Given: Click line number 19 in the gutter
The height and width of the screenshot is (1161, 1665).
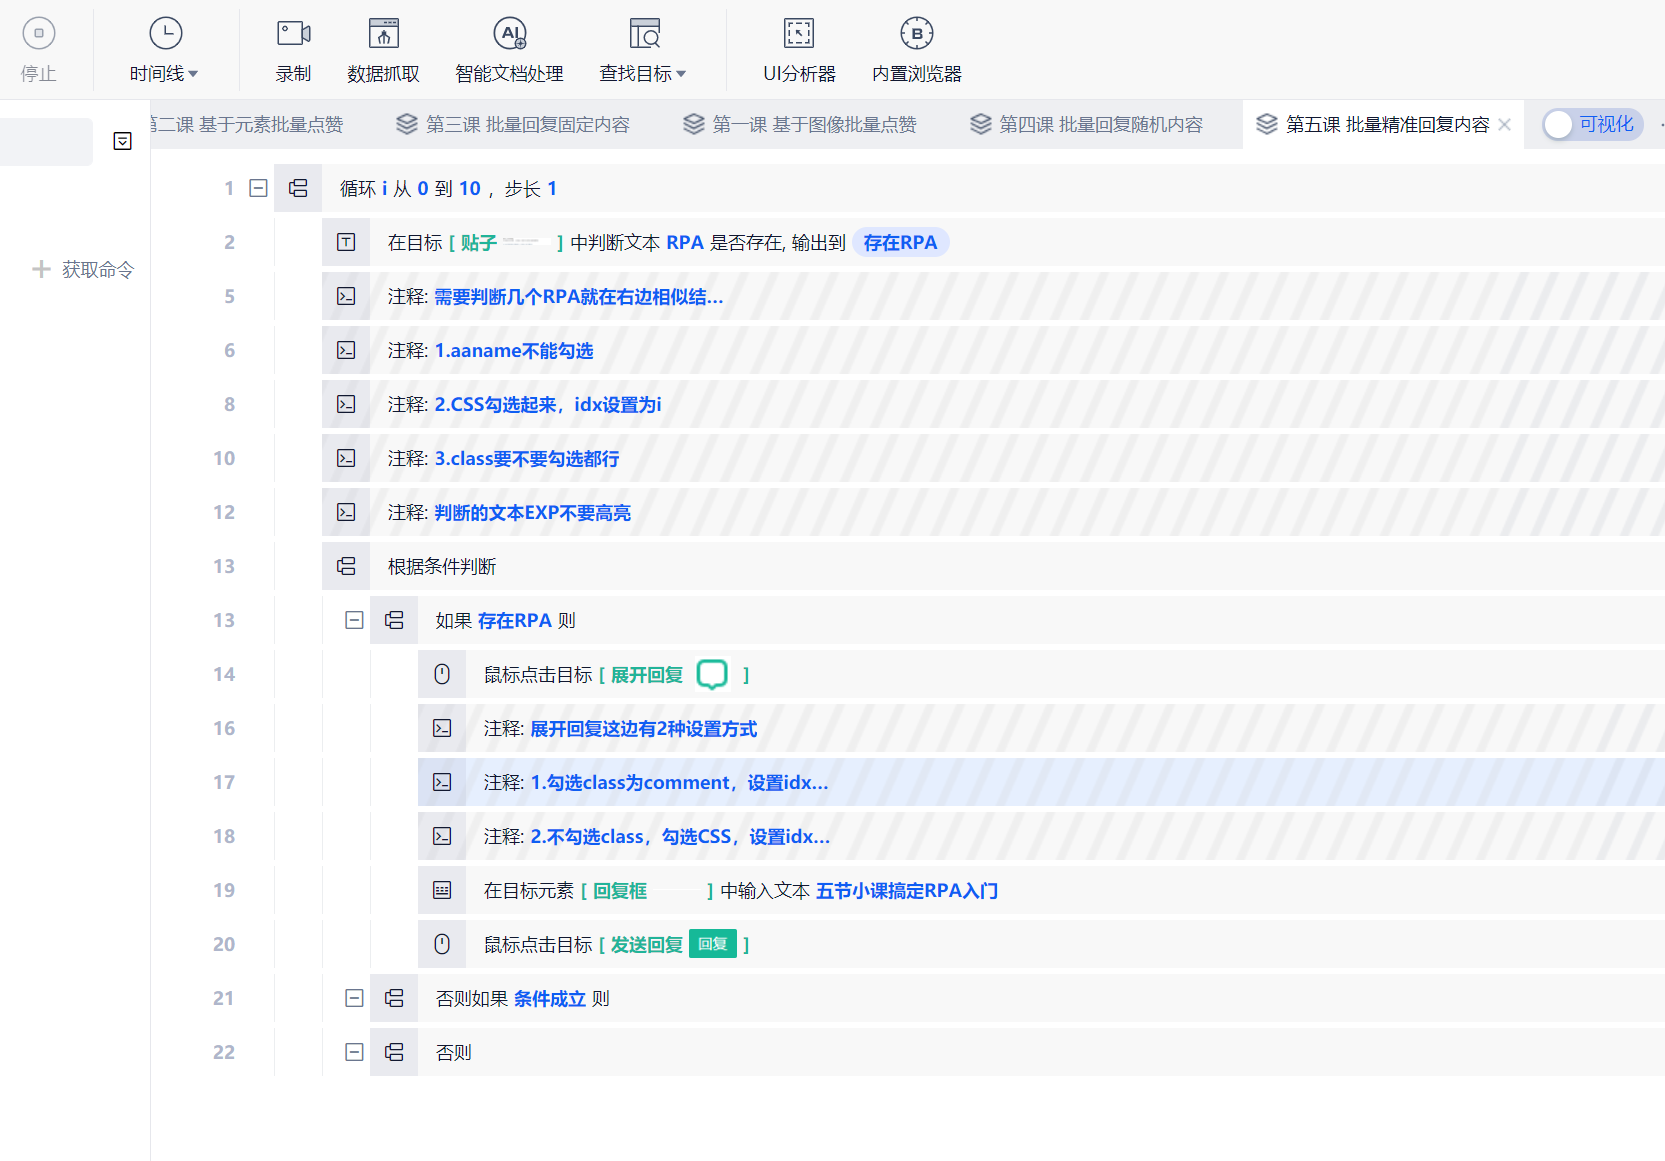Looking at the screenshot, I should click(x=224, y=890).
